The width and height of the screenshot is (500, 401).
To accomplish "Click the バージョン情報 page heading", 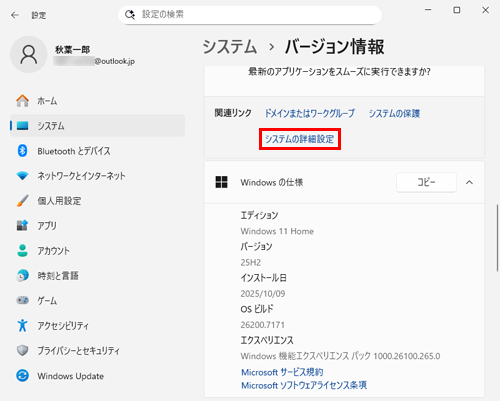I will [335, 46].
